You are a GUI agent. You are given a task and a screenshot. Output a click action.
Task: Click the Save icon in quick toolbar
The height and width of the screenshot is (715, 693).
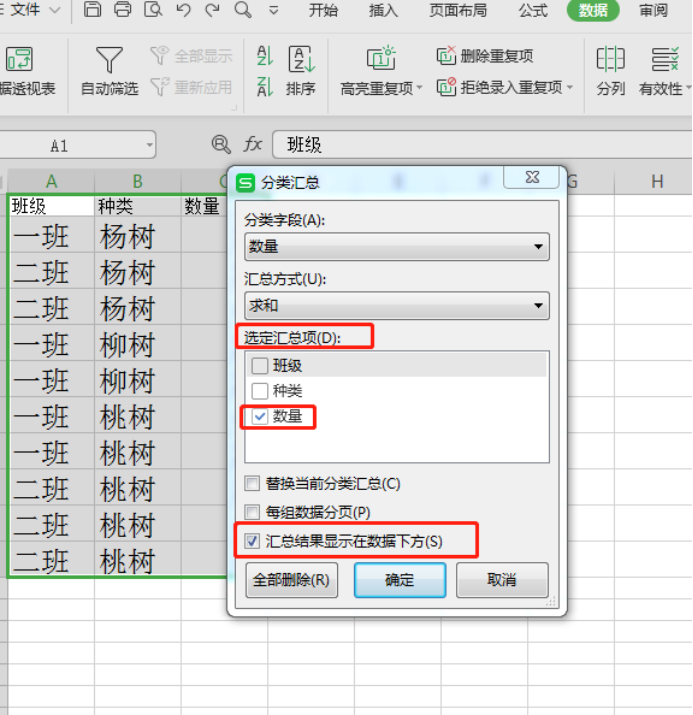(x=92, y=9)
